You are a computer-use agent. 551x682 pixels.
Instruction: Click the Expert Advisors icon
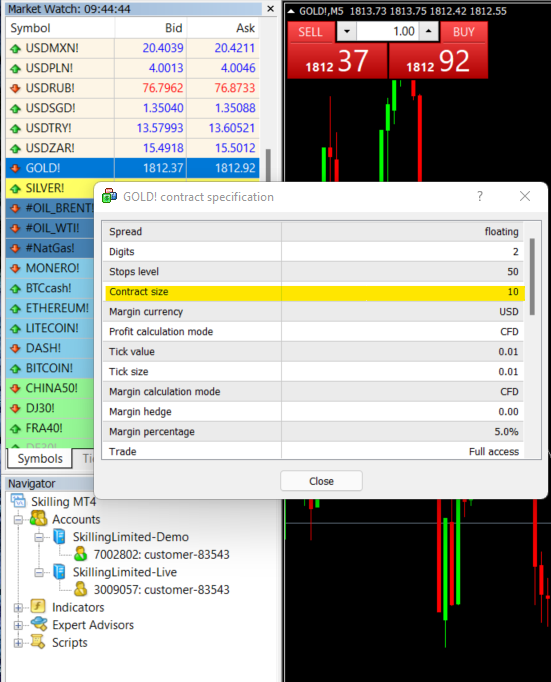tap(39, 624)
